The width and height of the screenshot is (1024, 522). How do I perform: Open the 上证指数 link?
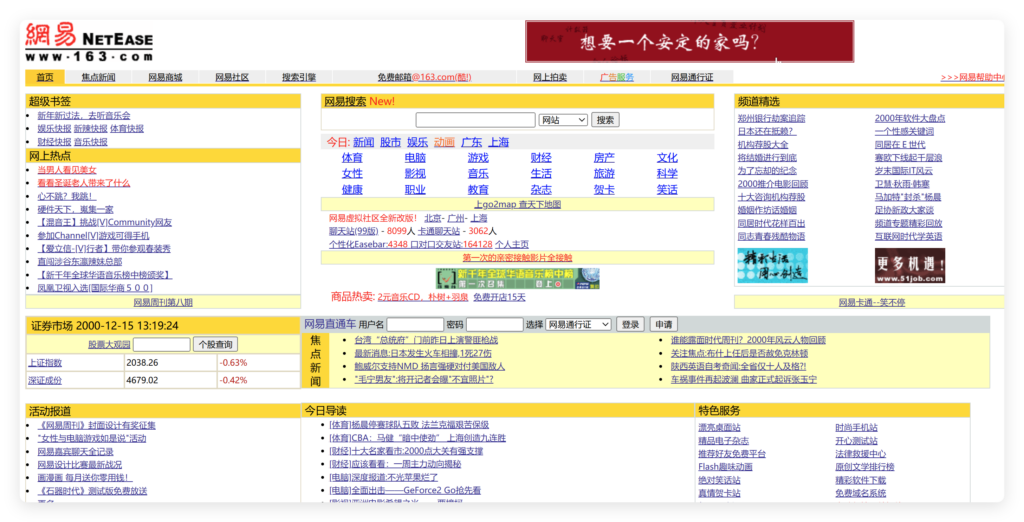point(44,363)
